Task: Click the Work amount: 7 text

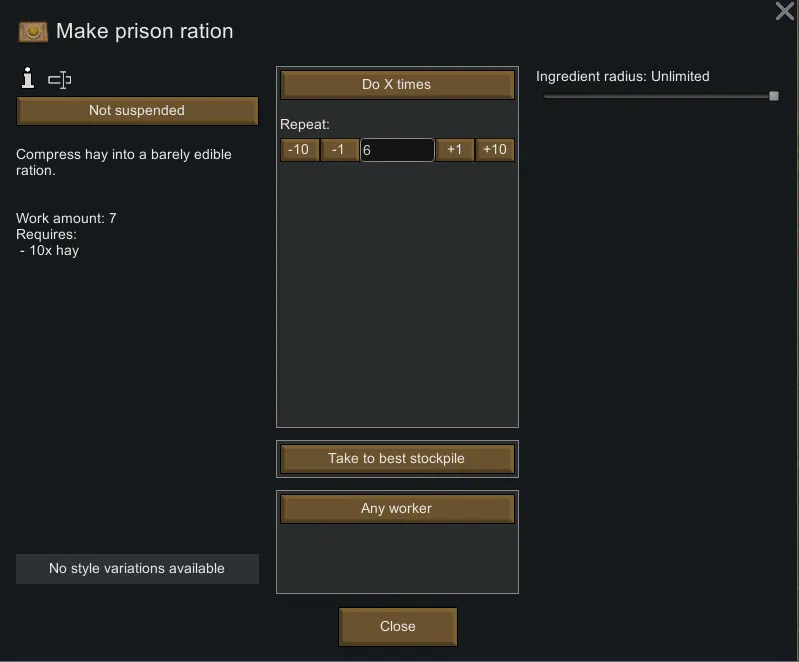Action: click(66, 218)
